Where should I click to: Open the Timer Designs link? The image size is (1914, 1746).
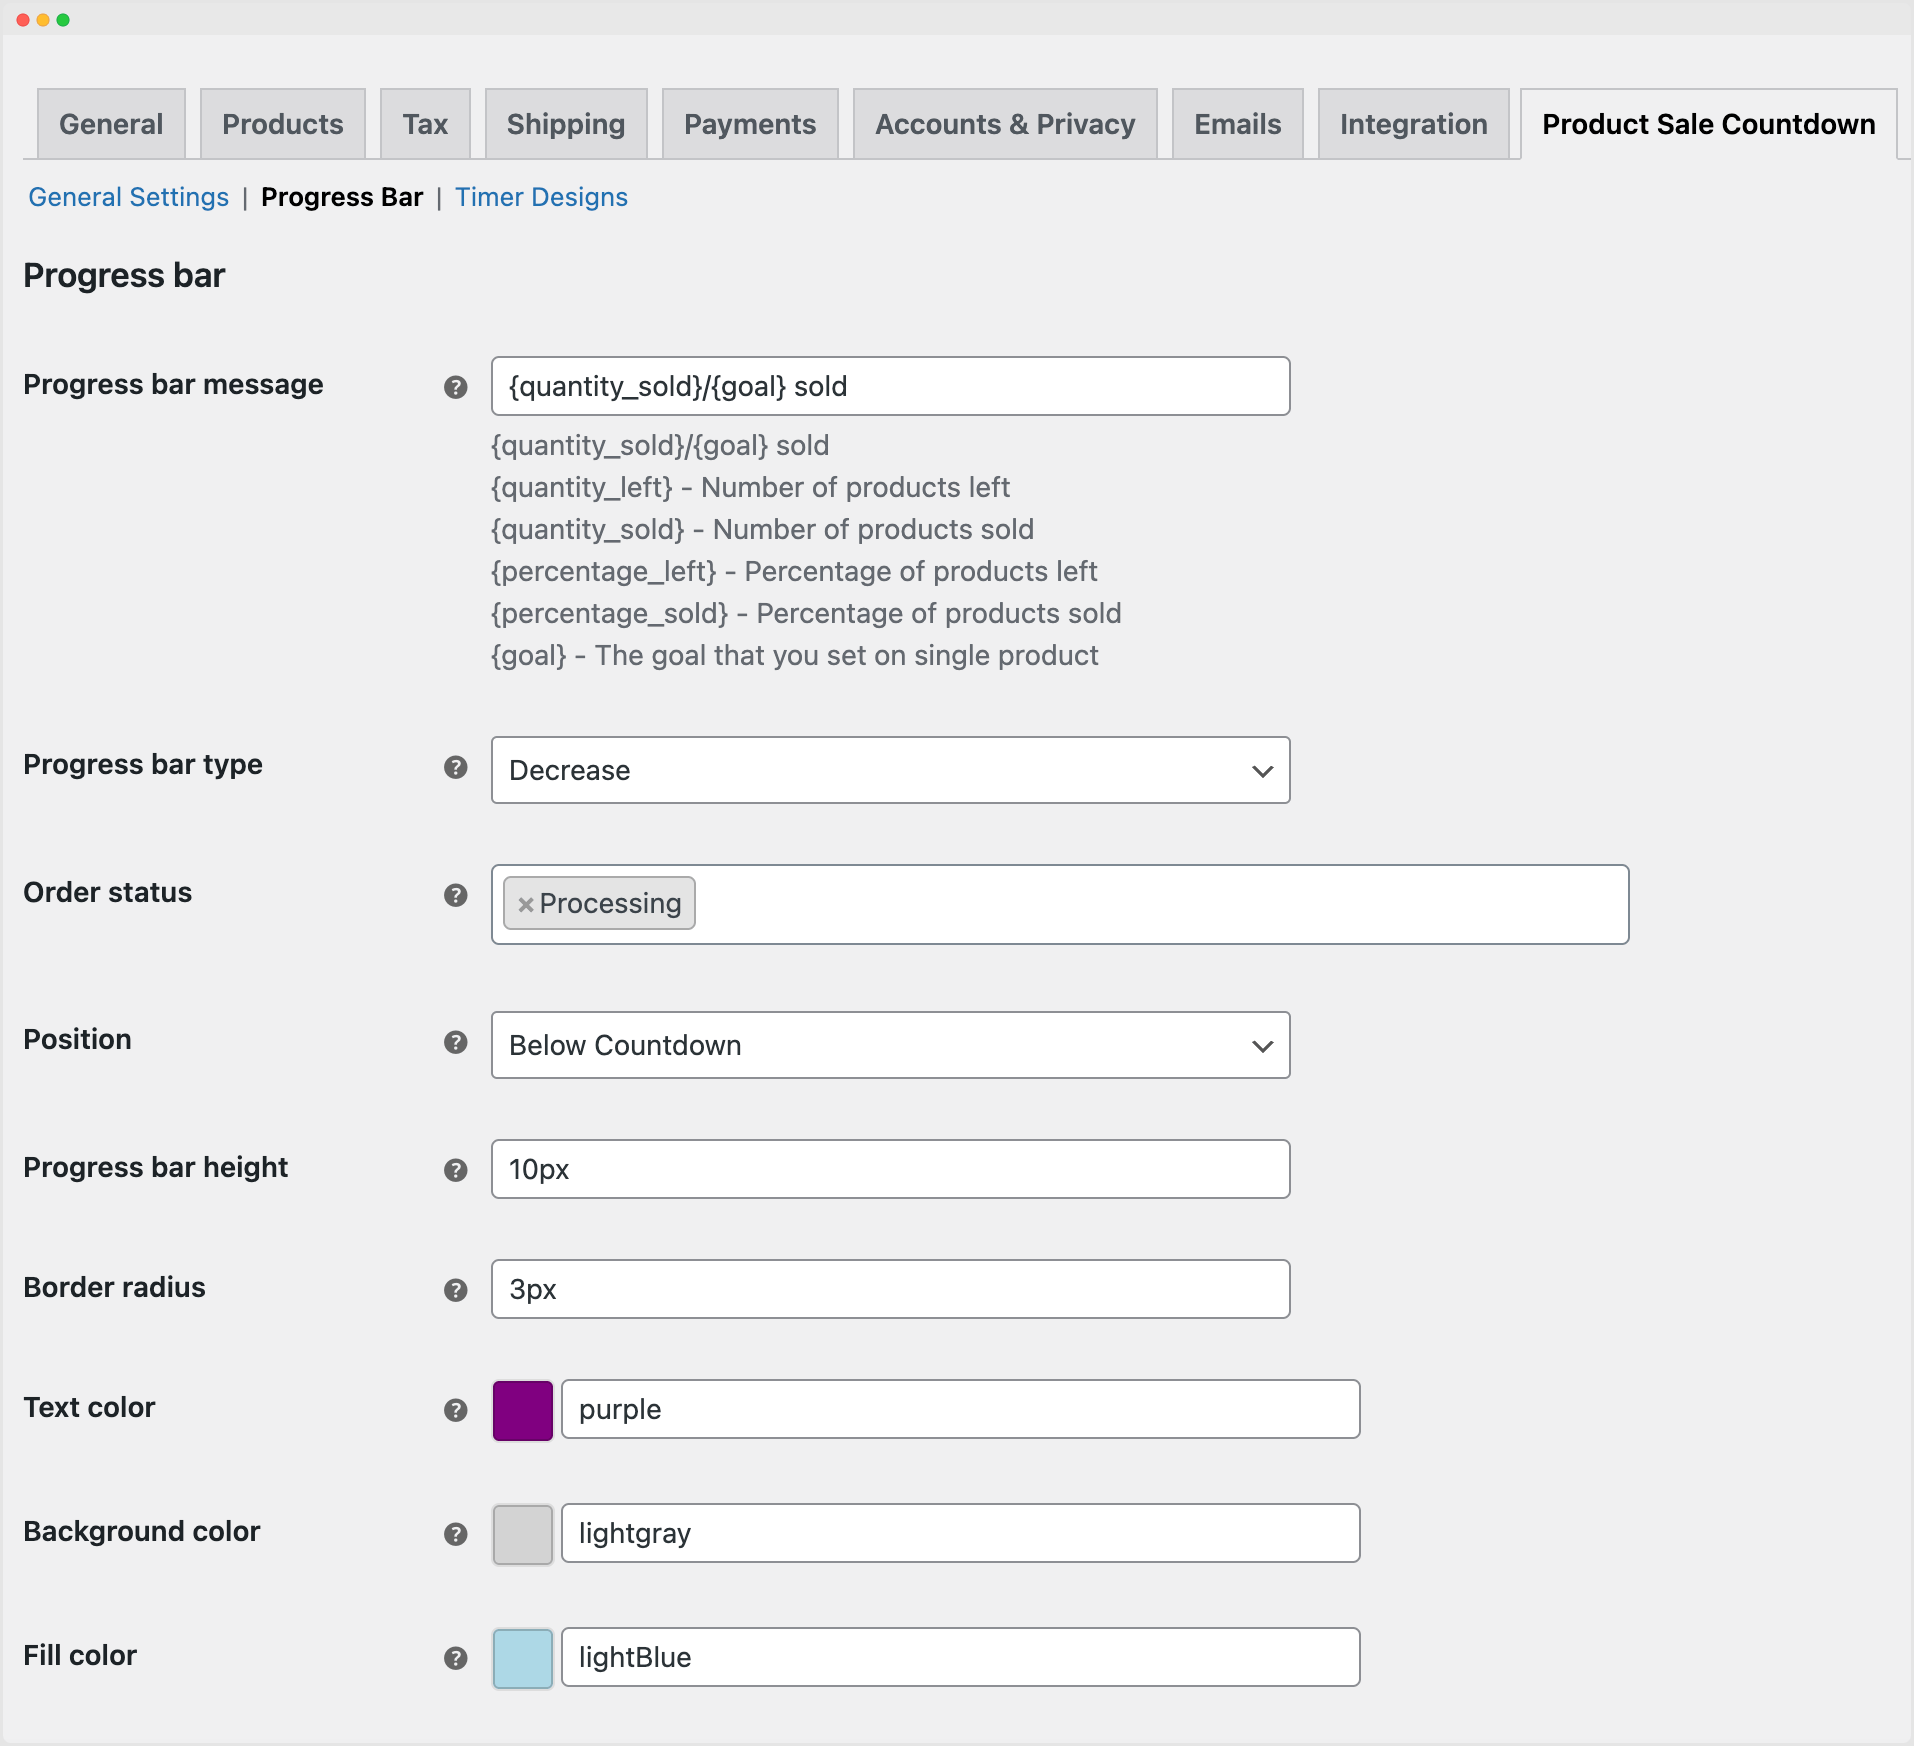541,197
